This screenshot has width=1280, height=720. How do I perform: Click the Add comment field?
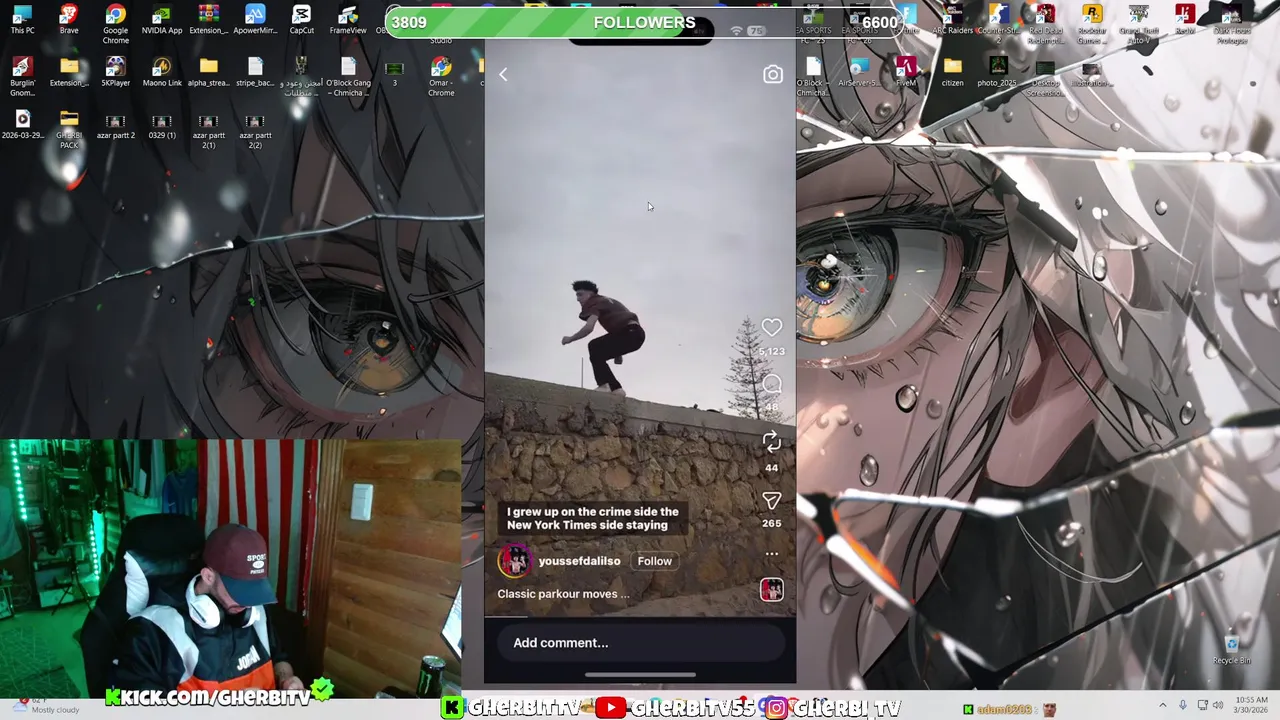(x=640, y=643)
